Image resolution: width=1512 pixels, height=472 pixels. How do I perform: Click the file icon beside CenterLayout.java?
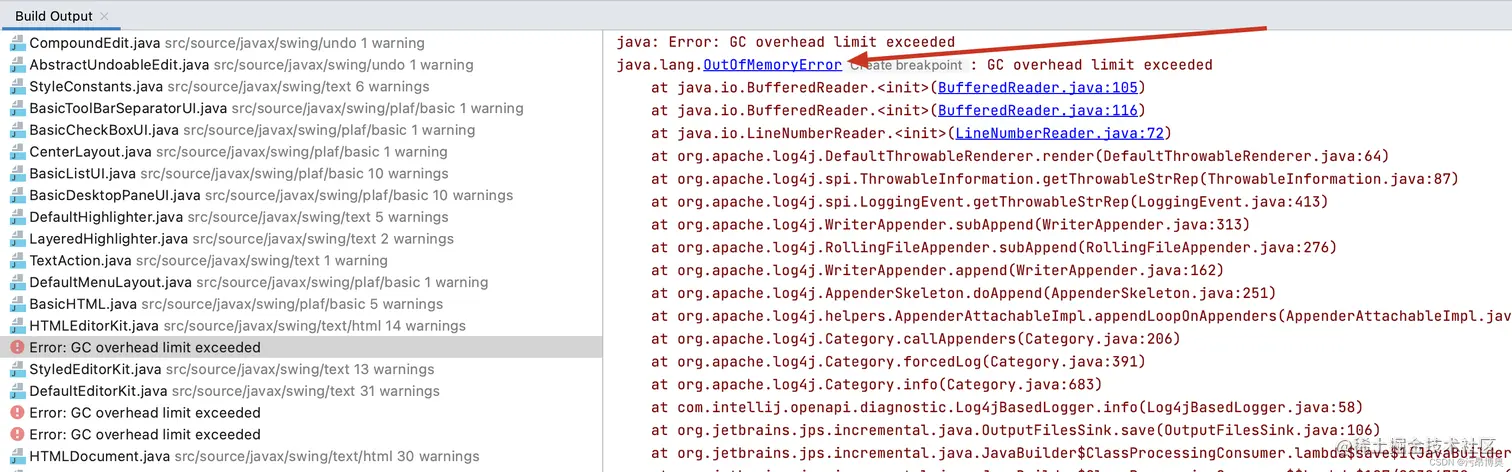point(17,152)
